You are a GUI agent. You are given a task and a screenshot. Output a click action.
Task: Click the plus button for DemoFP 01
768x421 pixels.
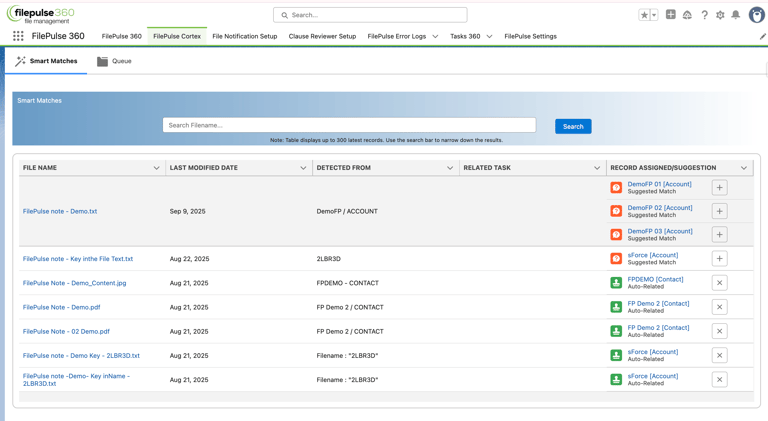(x=720, y=187)
